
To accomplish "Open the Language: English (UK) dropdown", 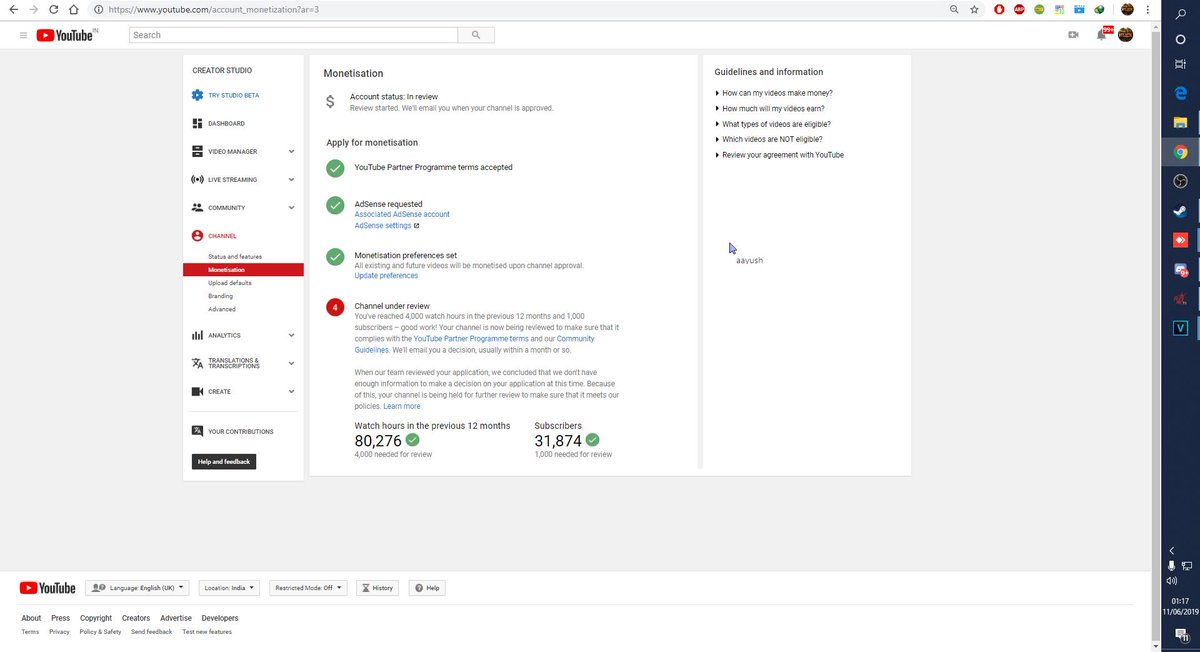I will point(138,588).
